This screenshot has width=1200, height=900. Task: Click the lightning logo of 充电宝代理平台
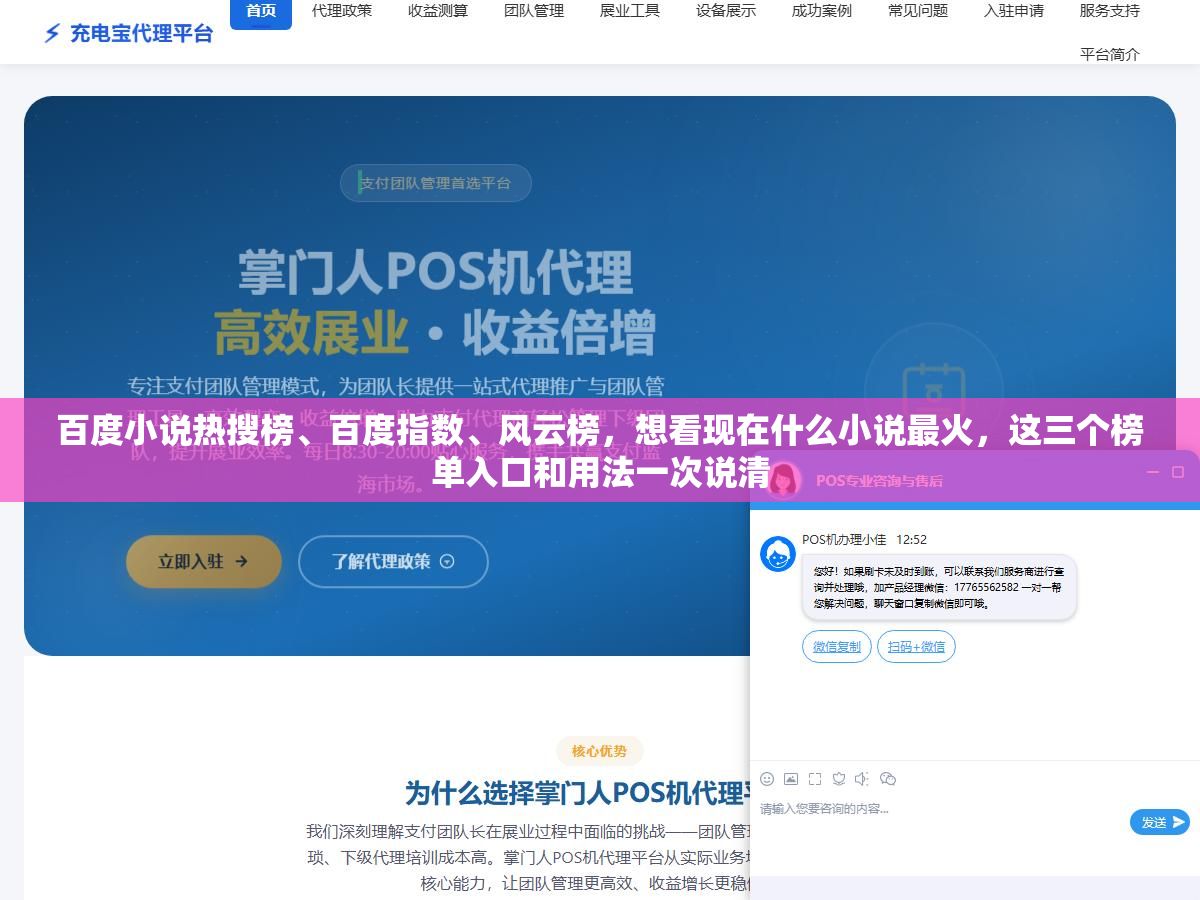coord(52,33)
